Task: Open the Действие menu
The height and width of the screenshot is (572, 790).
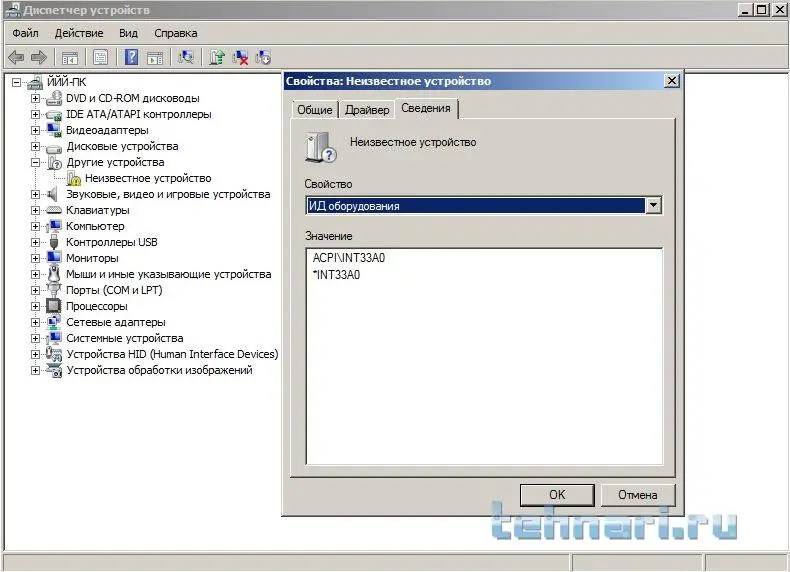Action: tap(79, 33)
